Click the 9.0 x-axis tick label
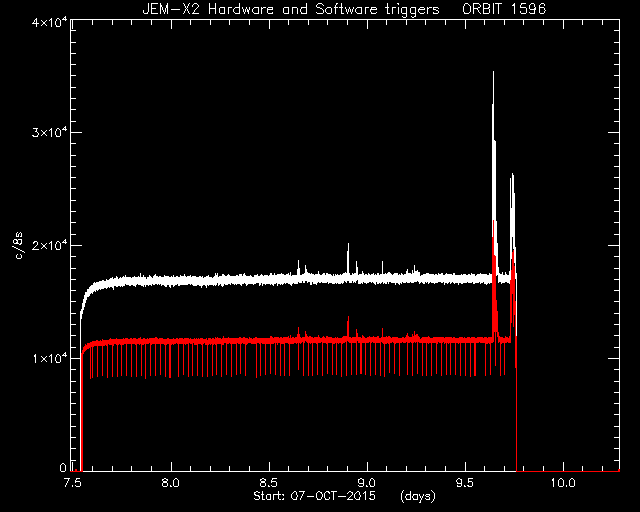640x512 pixels. click(367, 483)
